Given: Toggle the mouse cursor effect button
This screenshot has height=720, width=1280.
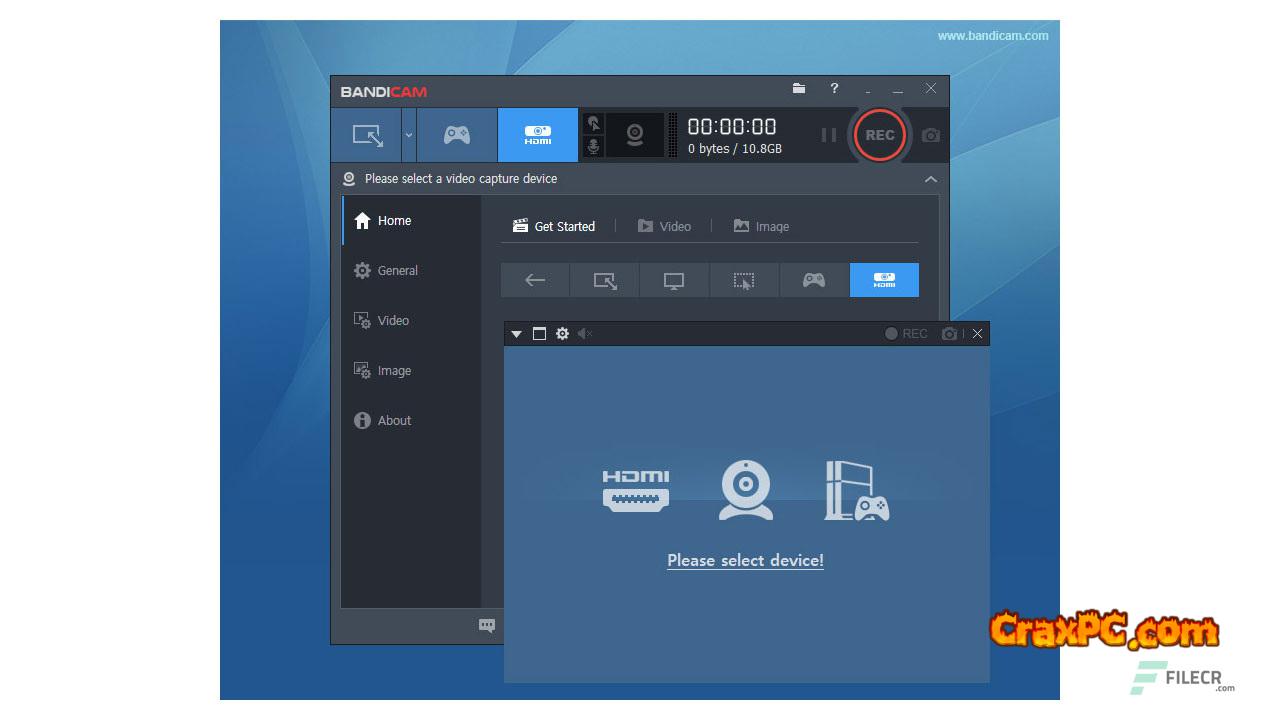Looking at the screenshot, I should pyautogui.click(x=594, y=123).
